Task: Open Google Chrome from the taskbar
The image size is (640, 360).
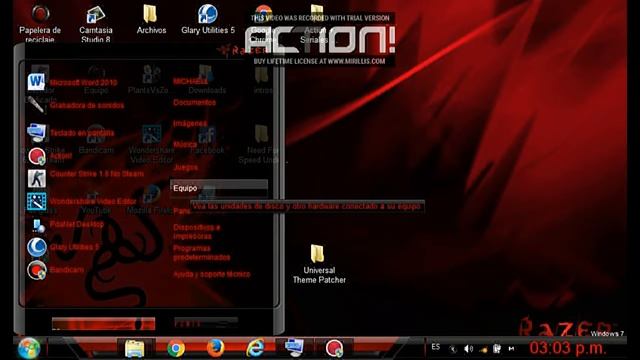Action: pyautogui.click(x=176, y=348)
